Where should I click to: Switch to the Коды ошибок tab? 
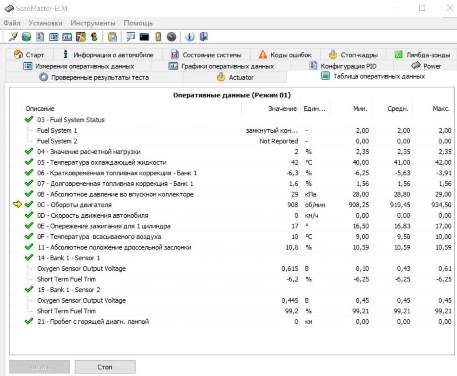click(286, 55)
